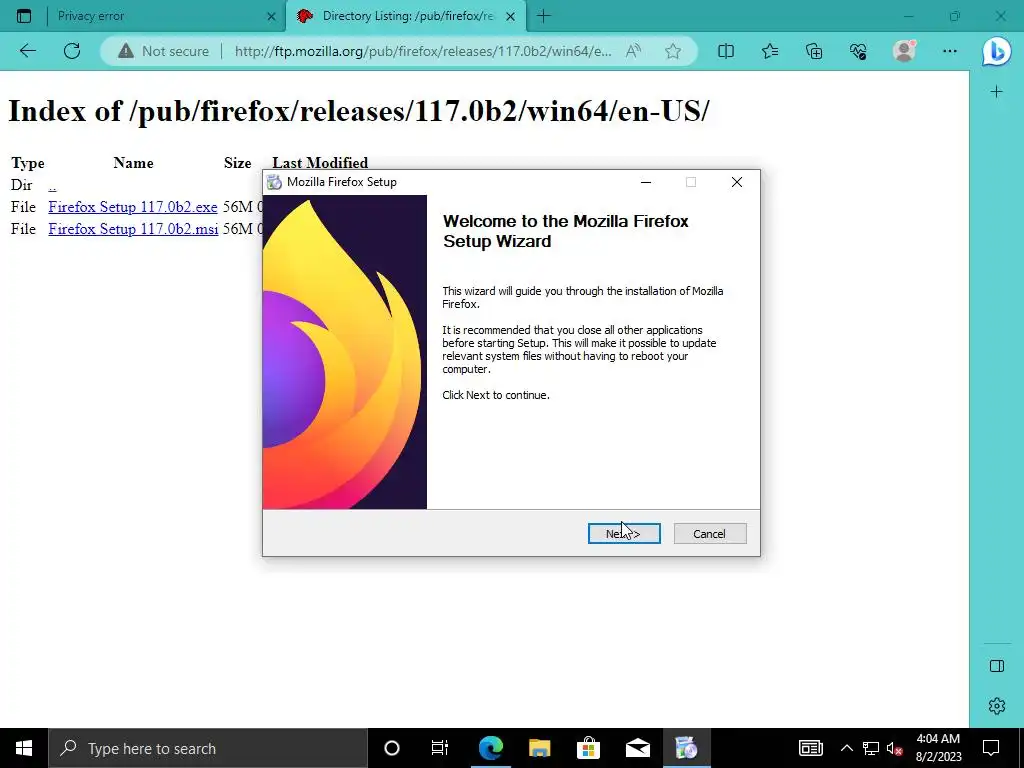Click the taskbar search box

click(x=208, y=748)
